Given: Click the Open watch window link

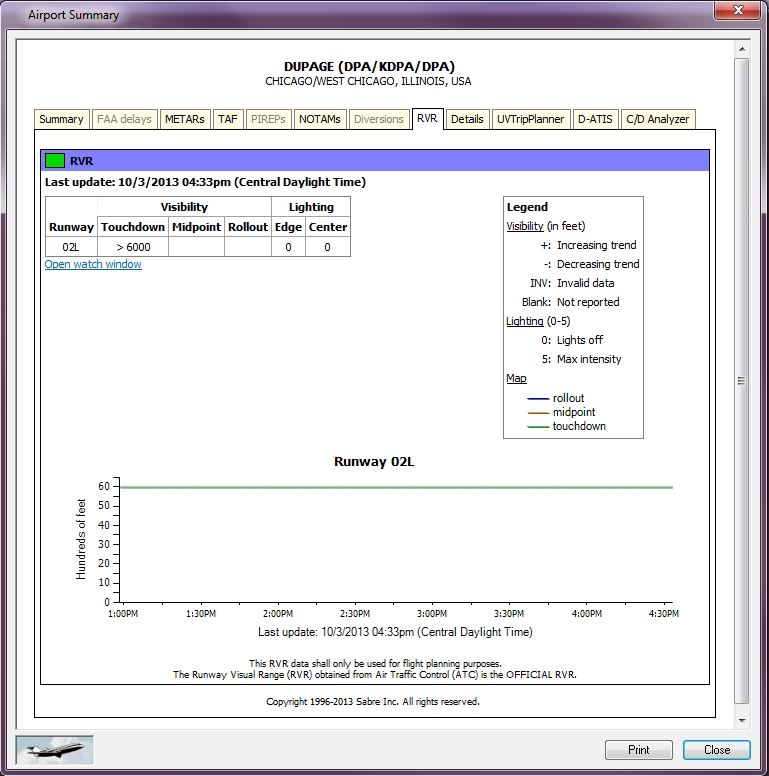Looking at the screenshot, I should [93, 265].
